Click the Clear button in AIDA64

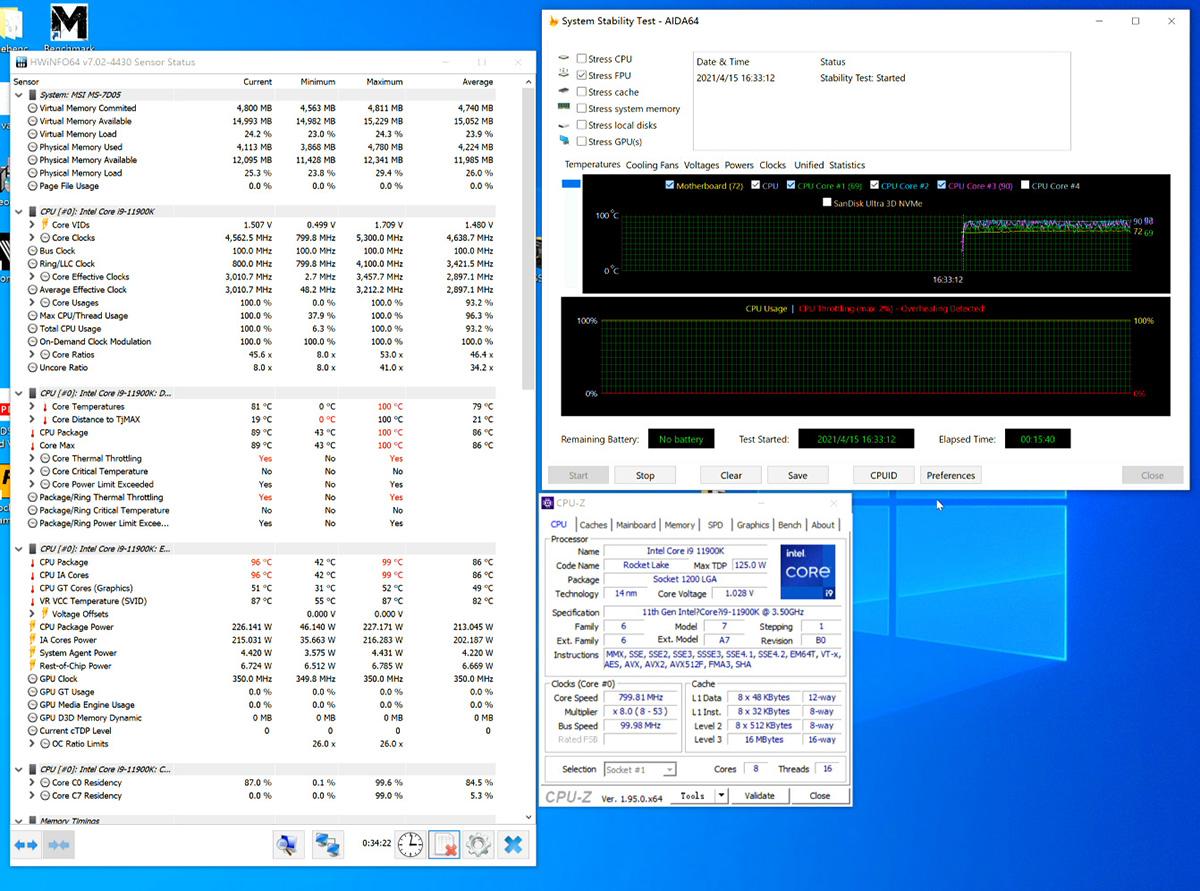tap(731, 475)
